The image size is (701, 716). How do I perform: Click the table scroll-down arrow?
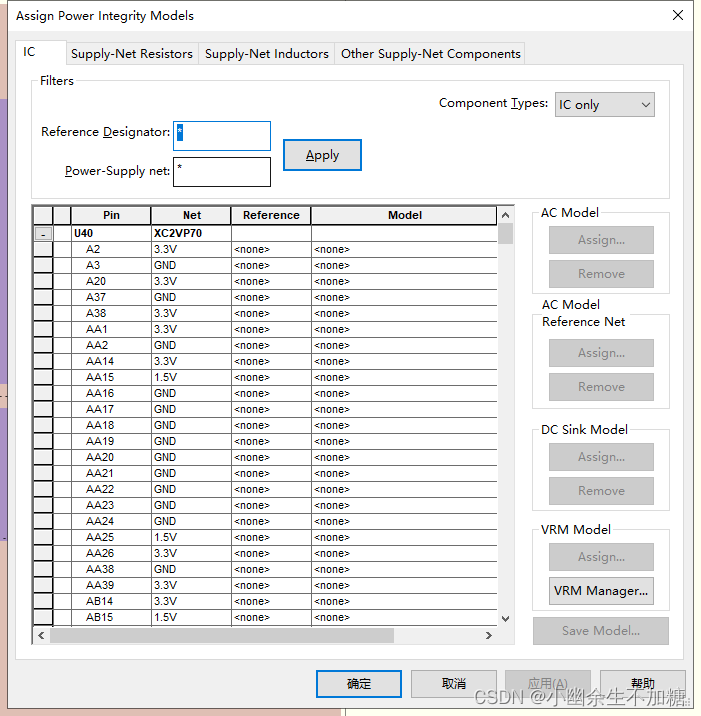pos(505,619)
